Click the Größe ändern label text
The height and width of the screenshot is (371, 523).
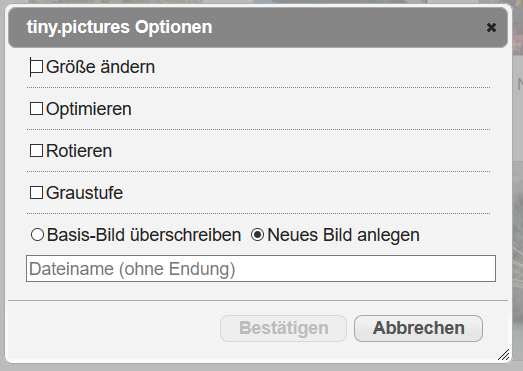(100, 67)
